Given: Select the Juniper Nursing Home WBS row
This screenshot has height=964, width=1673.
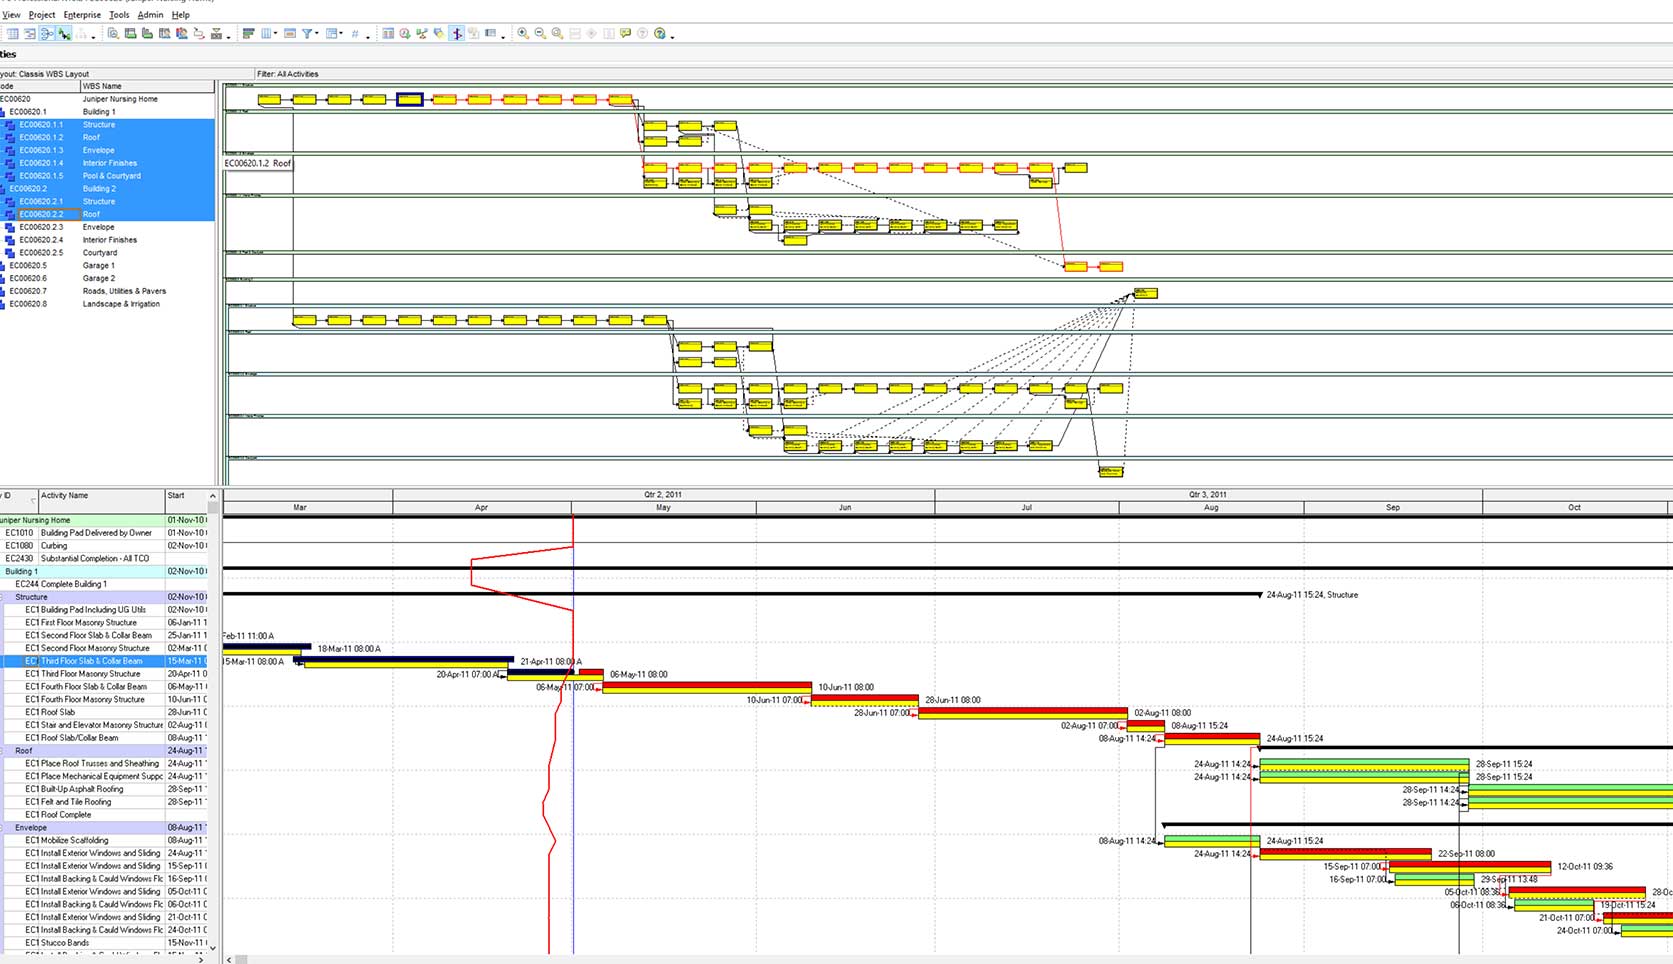Looking at the screenshot, I should tap(107, 99).
